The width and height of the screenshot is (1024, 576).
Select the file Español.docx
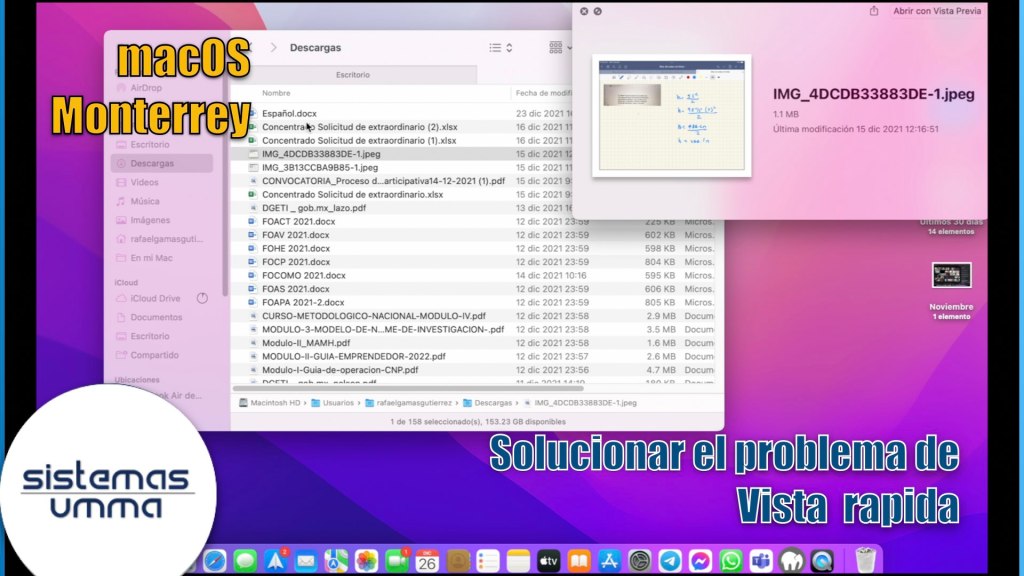[x=290, y=114]
